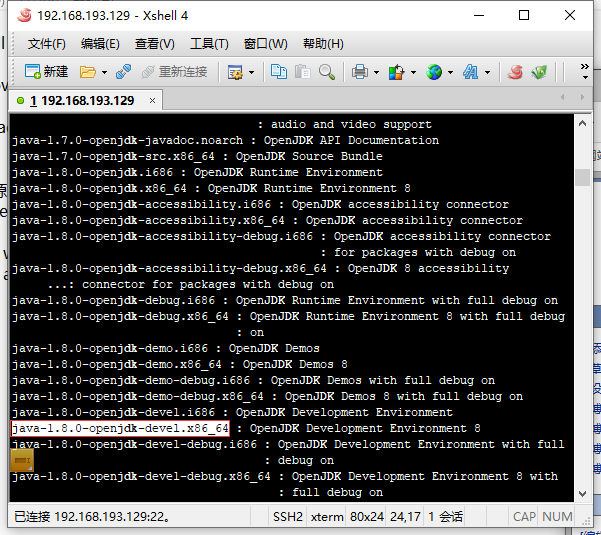Click java-1.8.0-openjdk-demo.i686 line

point(166,348)
